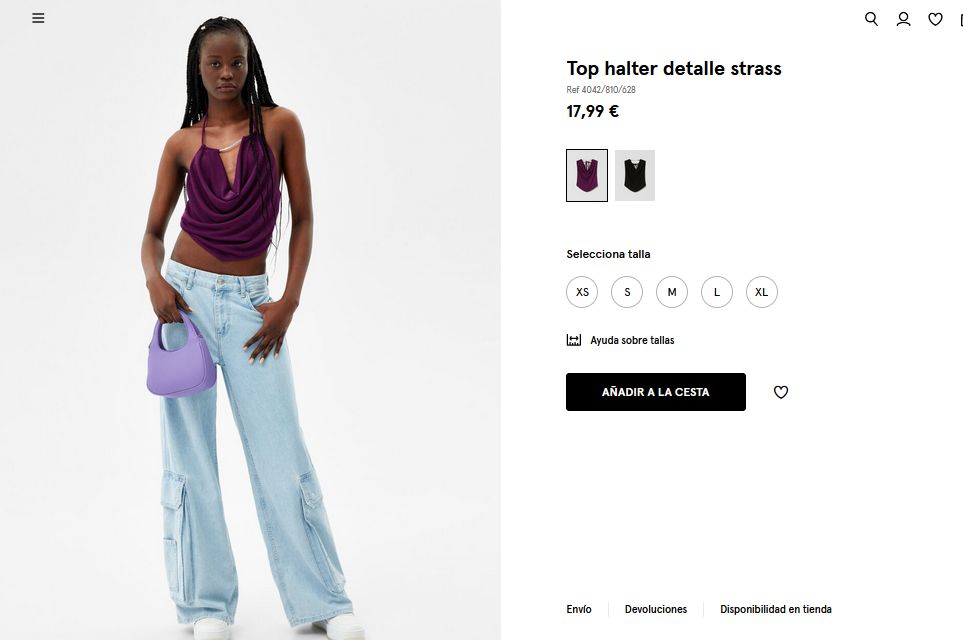This screenshot has height=640, width=963.
Task: Choose size XL
Action: click(x=762, y=292)
